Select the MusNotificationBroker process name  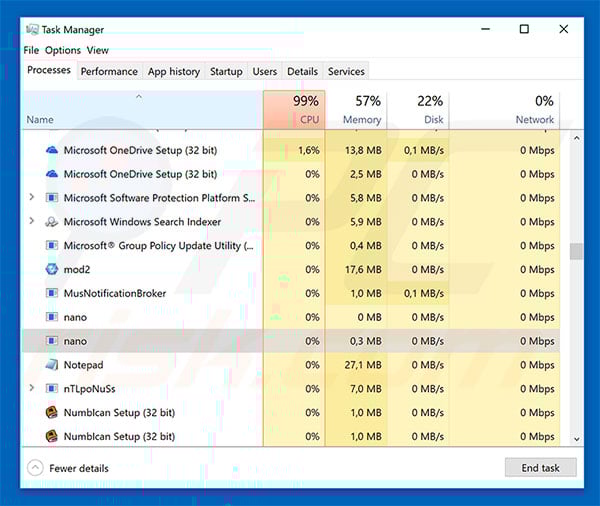[x=115, y=293]
